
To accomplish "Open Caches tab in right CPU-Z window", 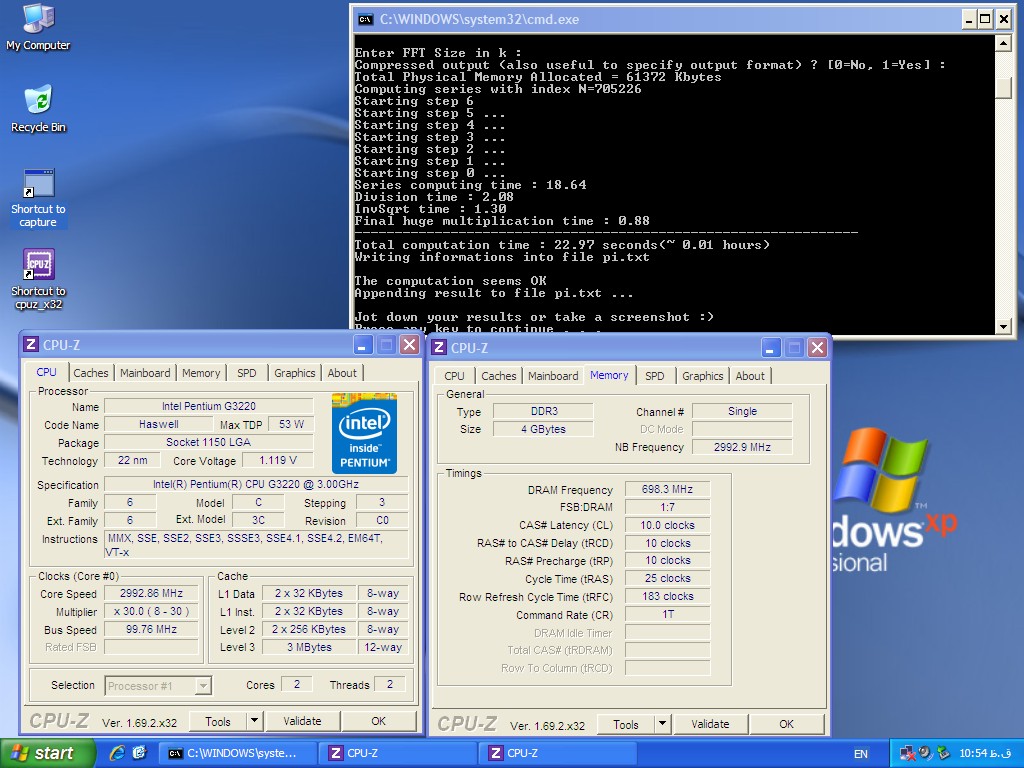I will tap(499, 376).
